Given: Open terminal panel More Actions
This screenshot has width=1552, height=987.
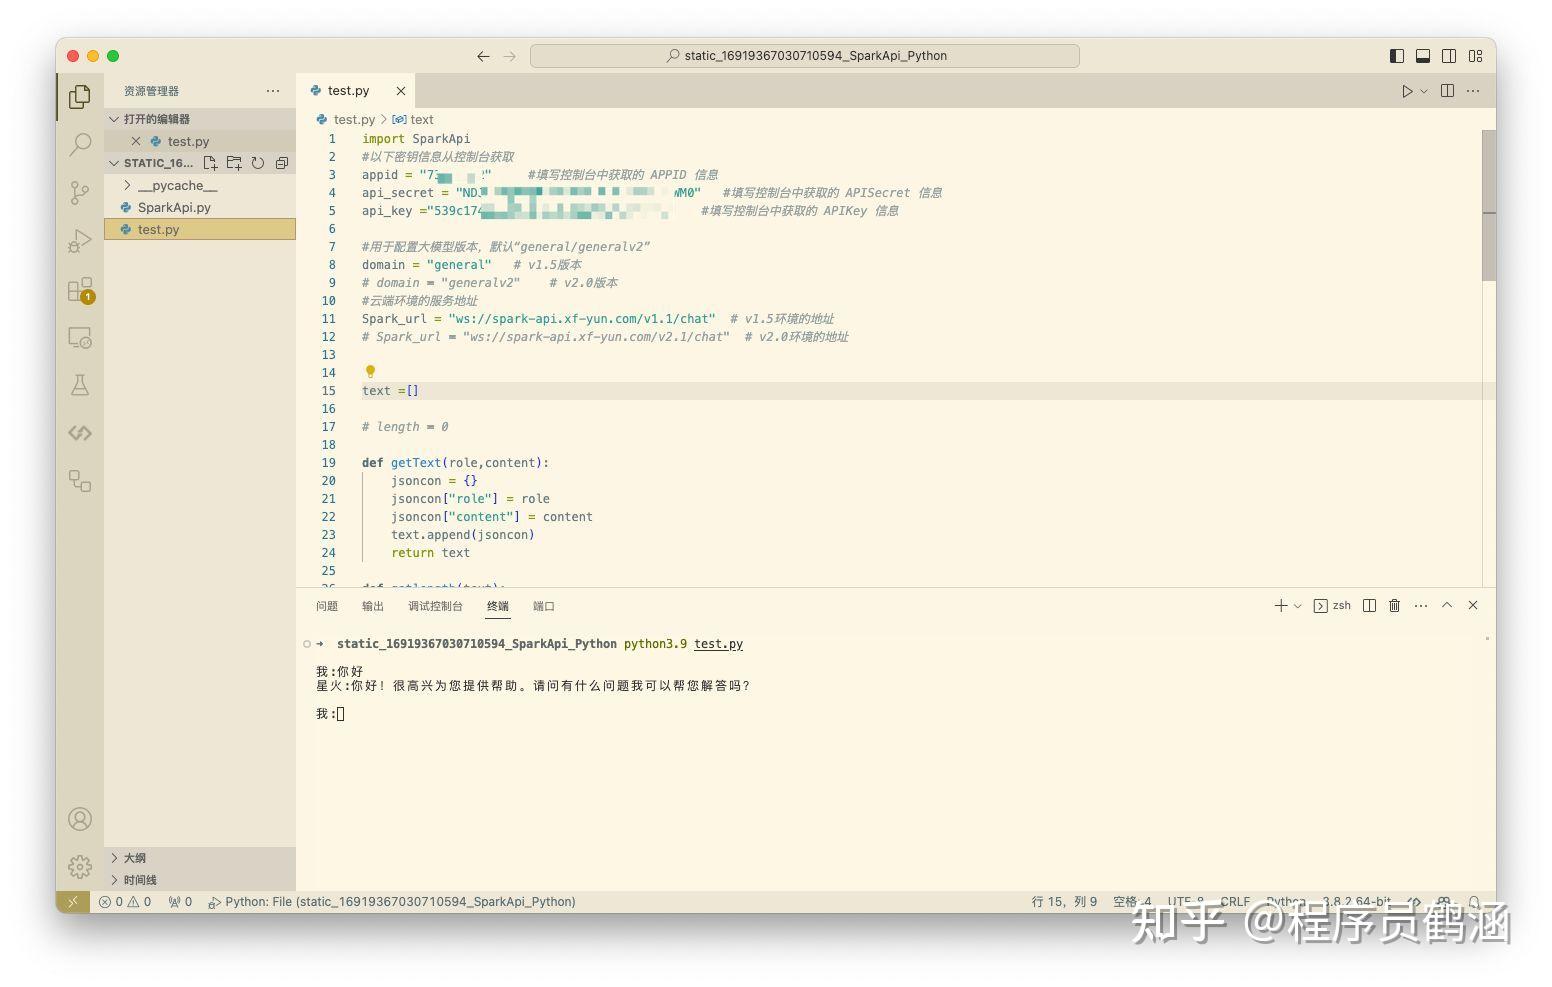Looking at the screenshot, I should tap(1421, 606).
